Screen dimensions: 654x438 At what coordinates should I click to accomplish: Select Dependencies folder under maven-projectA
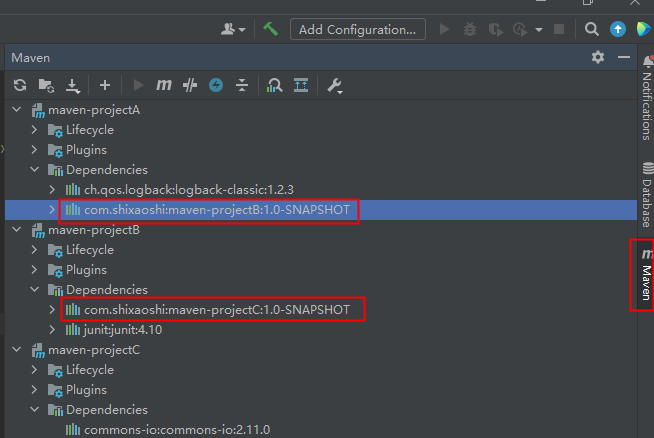[x=321, y=170]
